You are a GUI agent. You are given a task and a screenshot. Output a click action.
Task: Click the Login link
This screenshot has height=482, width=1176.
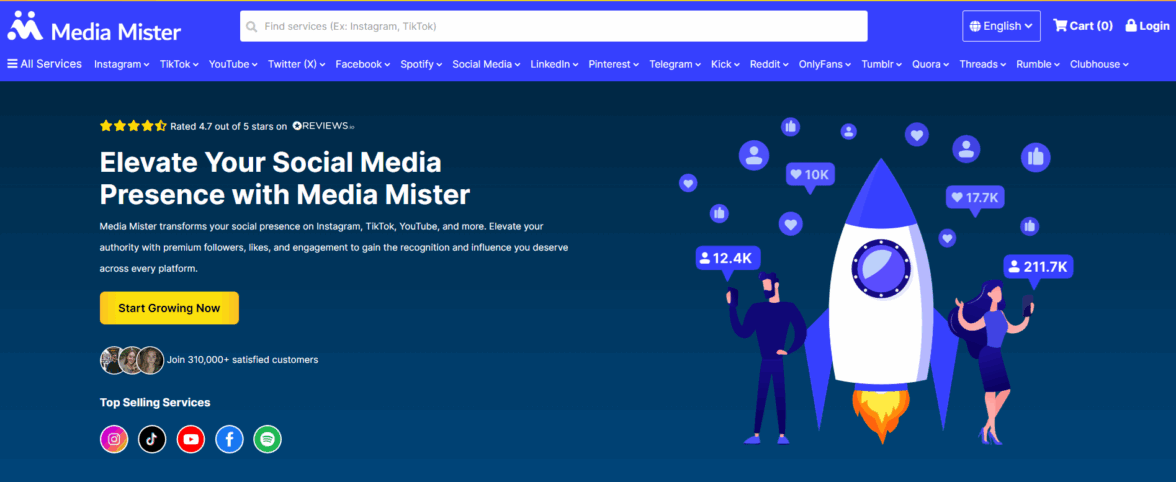[1147, 25]
